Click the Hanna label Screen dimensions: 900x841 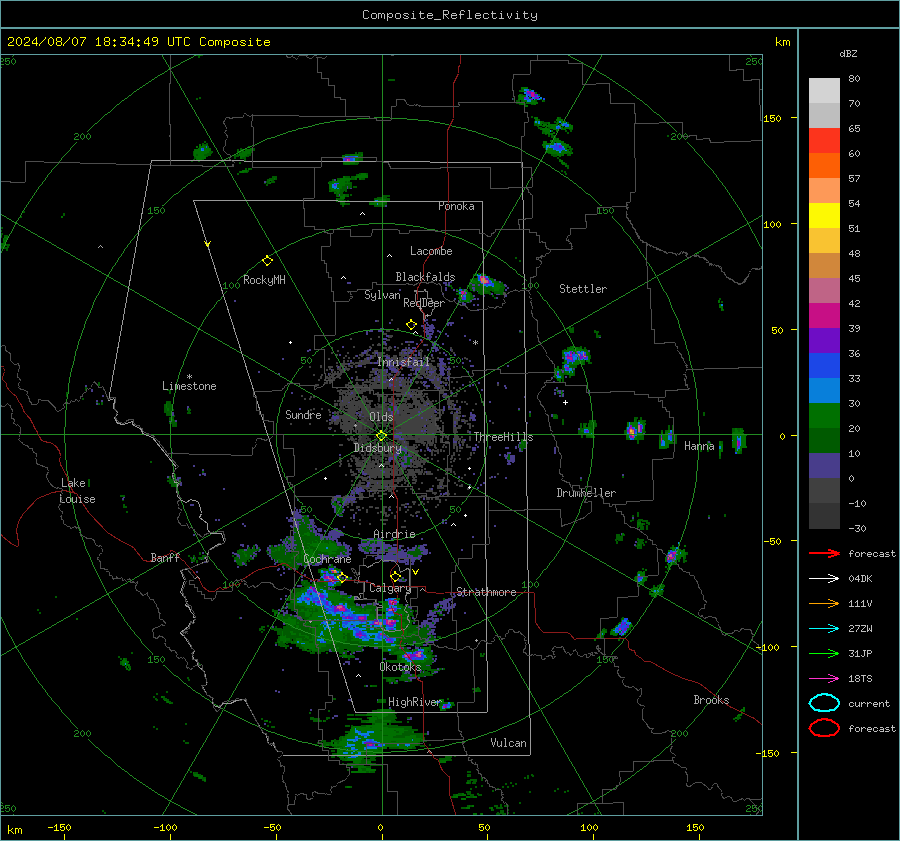[x=699, y=446]
